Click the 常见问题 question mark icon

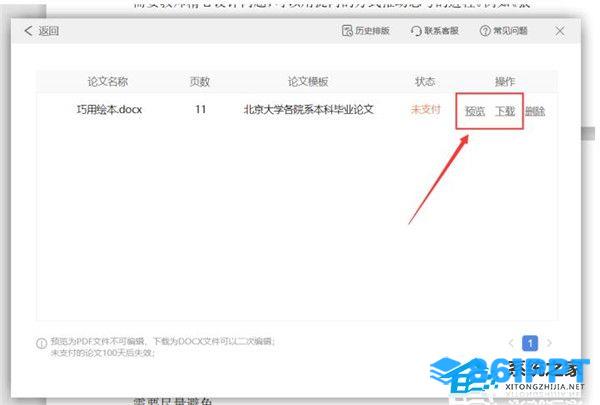[485, 31]
